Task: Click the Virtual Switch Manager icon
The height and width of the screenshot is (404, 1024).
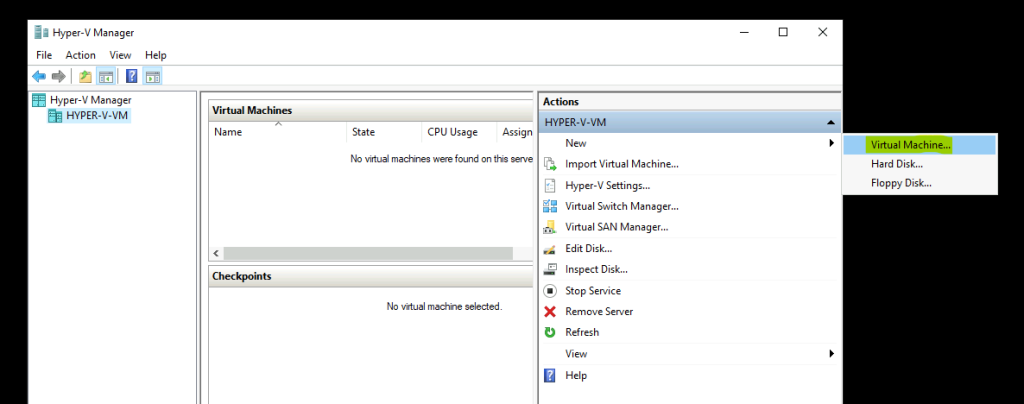Action: pyautogui.click(x=550, y=206)
